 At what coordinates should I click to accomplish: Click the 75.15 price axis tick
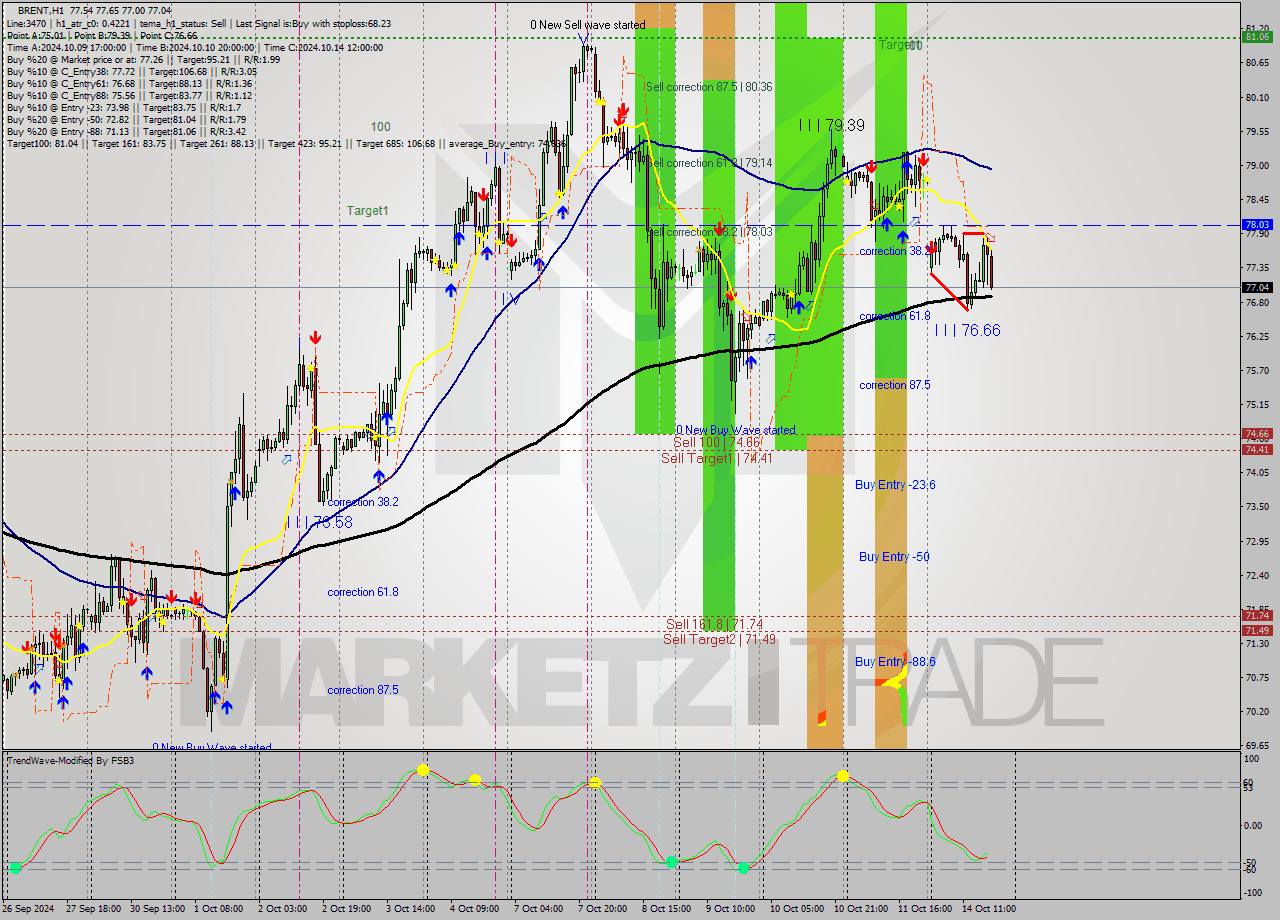[x=1257, y=405]
